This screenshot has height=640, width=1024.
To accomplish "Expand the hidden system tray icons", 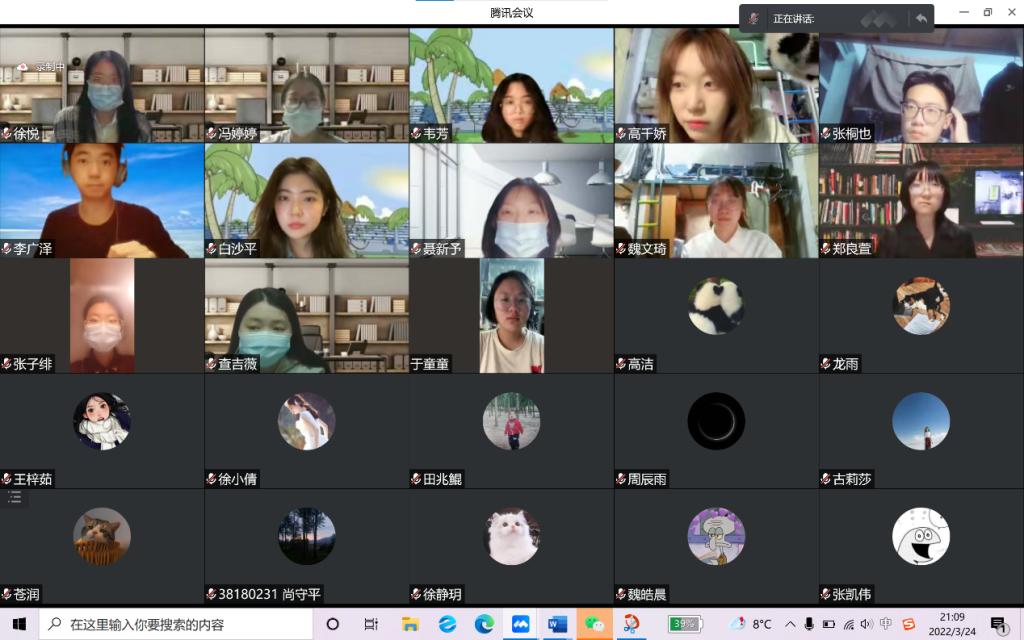I will (x=790, y=624).
